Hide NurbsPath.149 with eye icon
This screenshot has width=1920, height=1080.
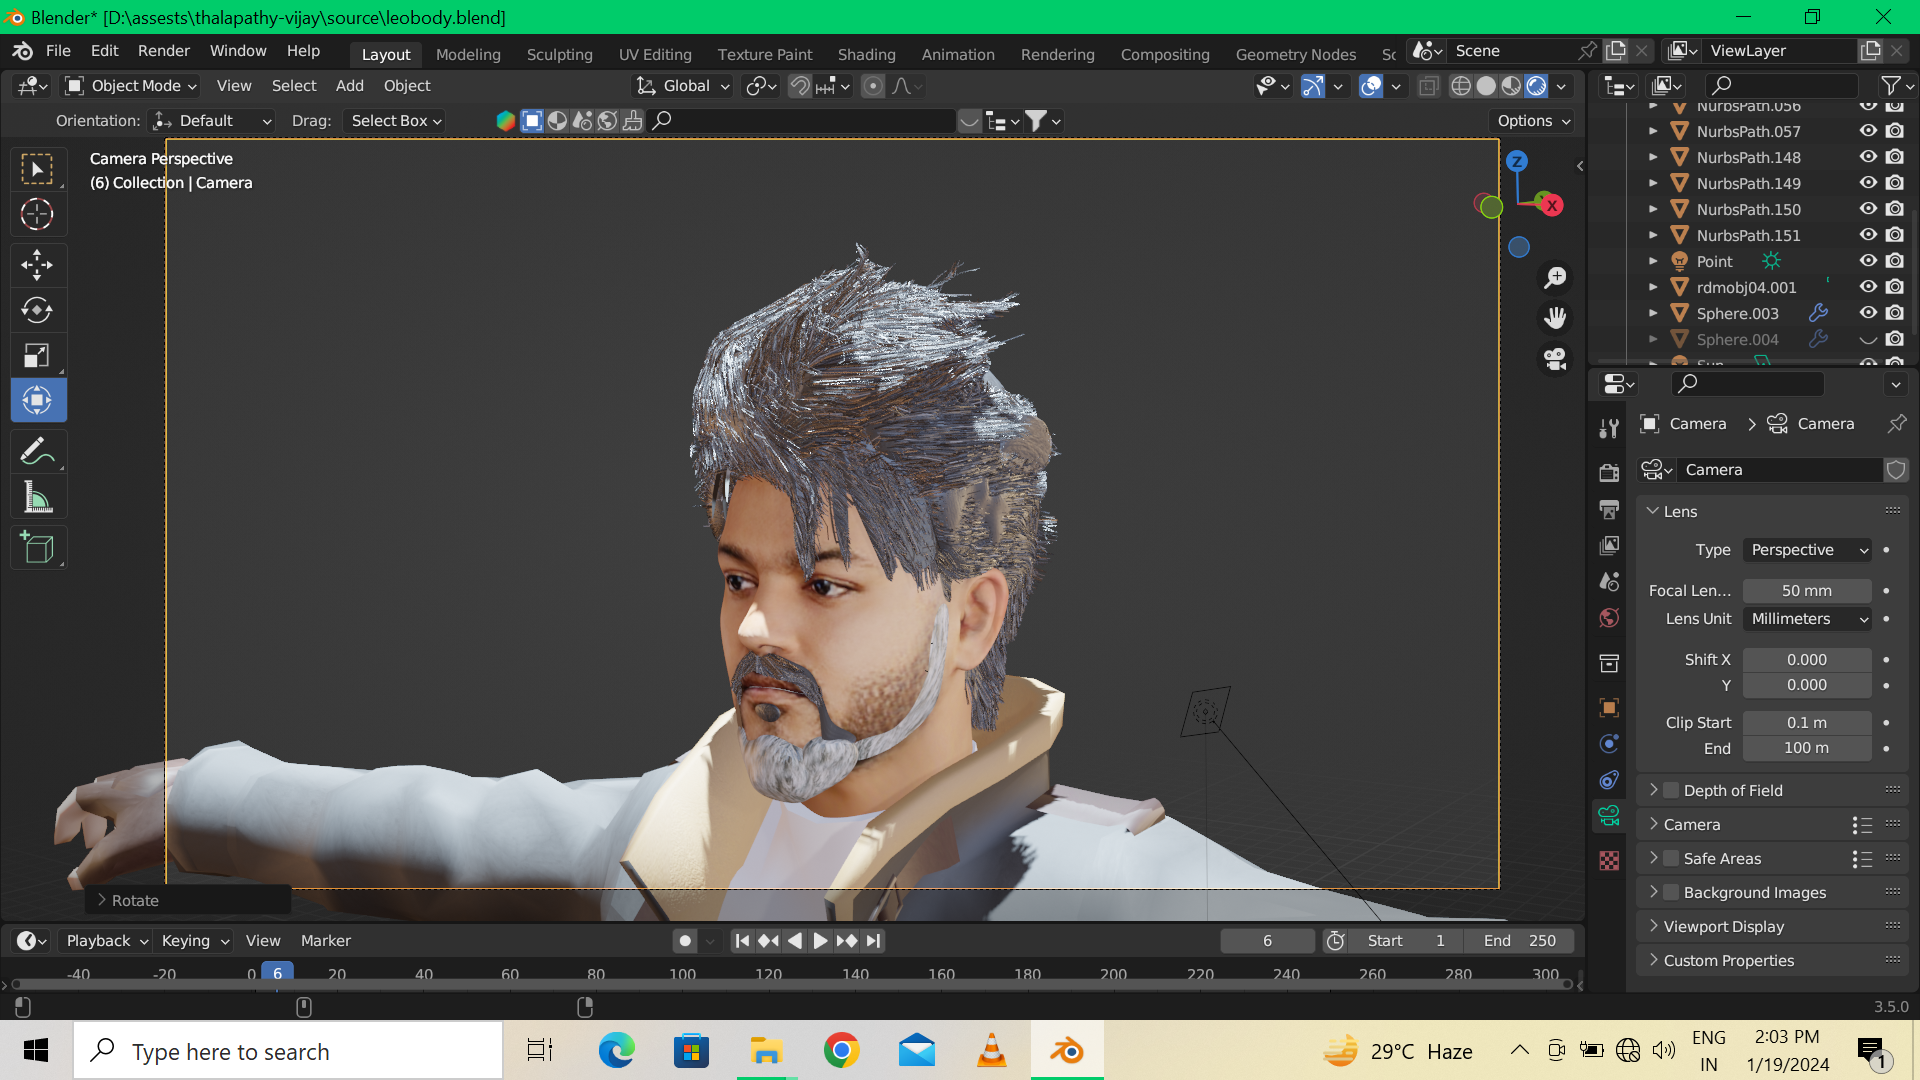pyautogui.click(x=1867, y=183)
